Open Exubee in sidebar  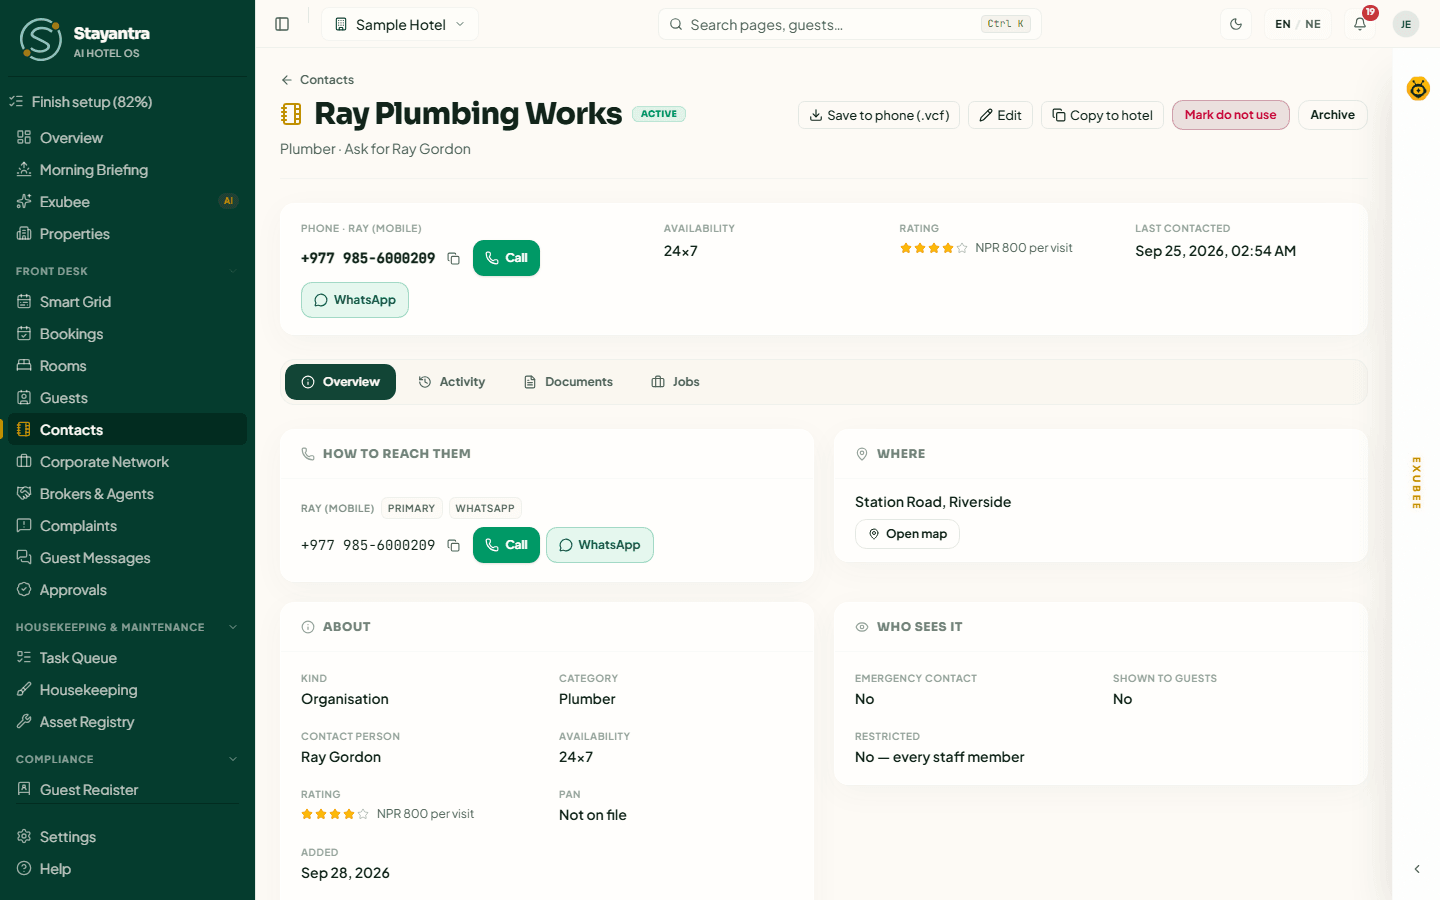(x=127, y=202)
